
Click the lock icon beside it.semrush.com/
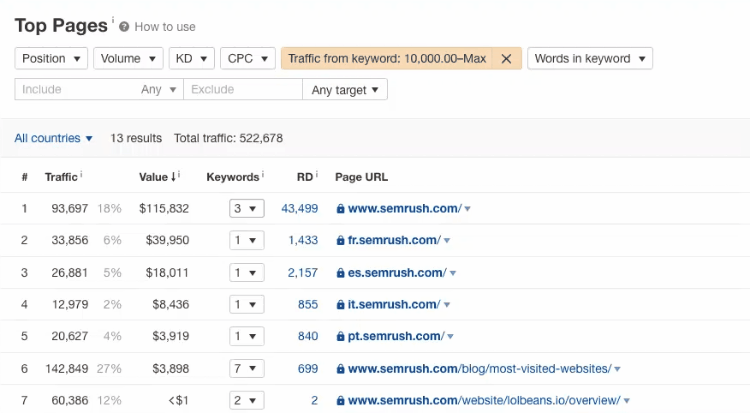point(341,304)
